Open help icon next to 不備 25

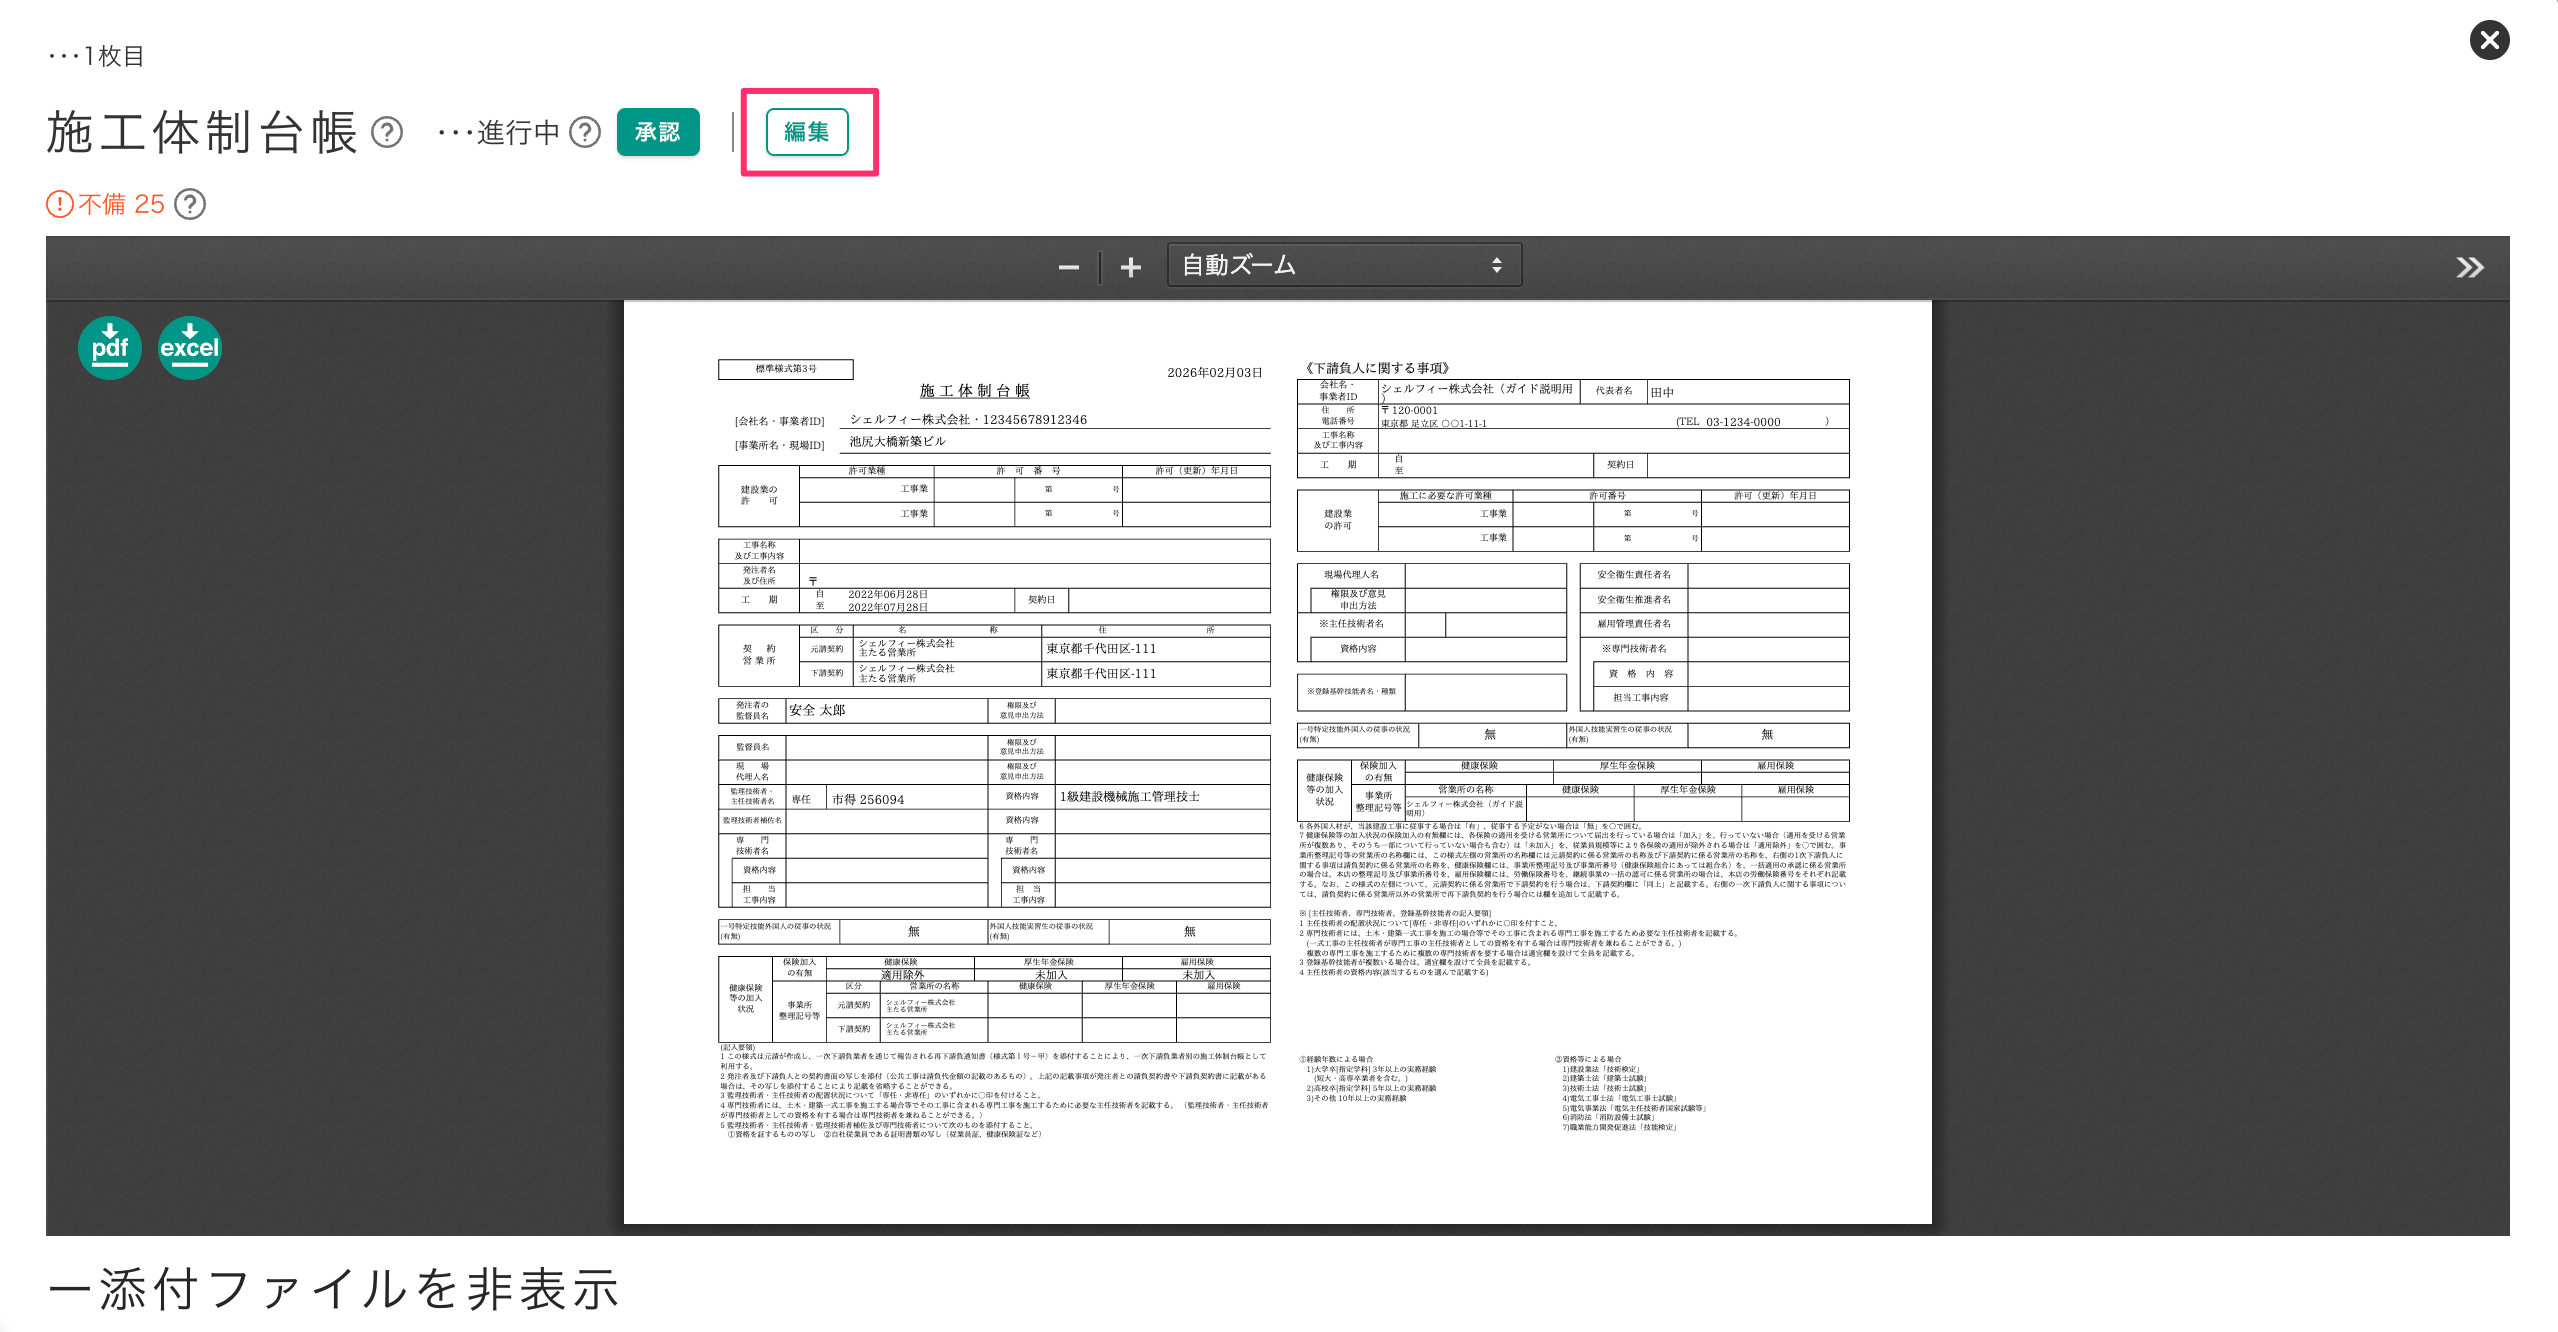coord(190,204)
